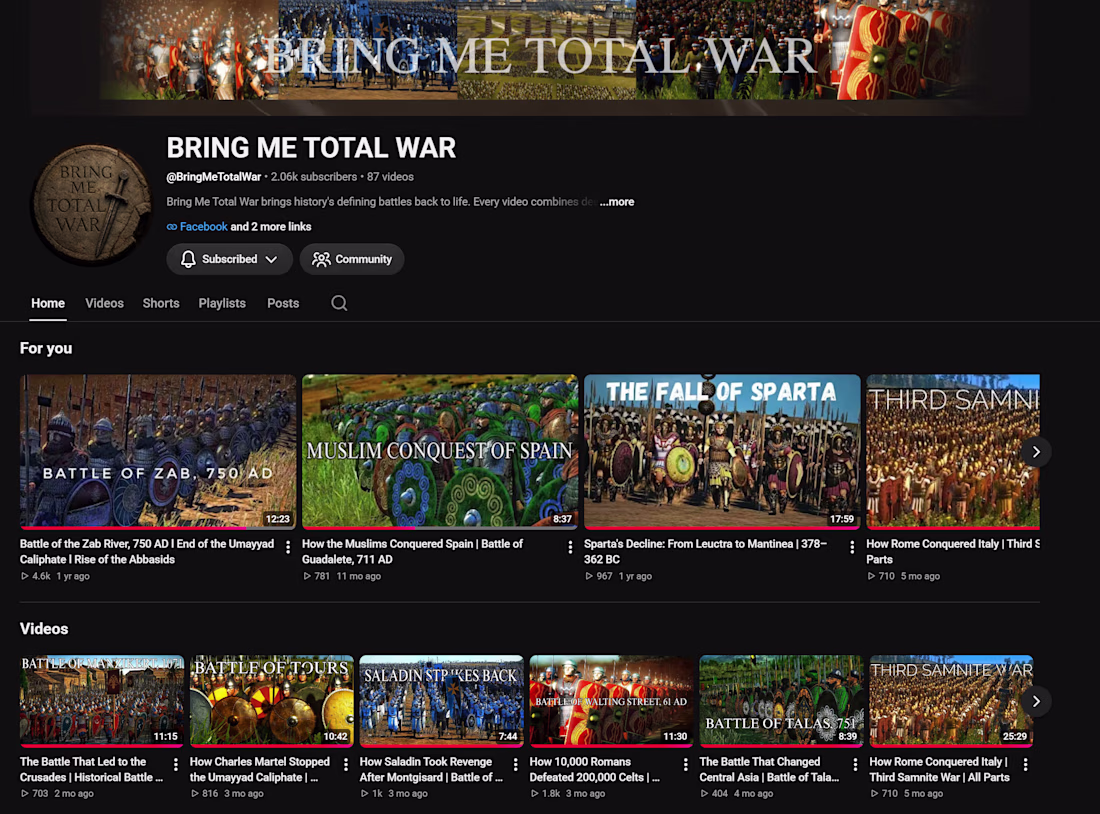Screen dimensions: 1100x814
Task: Play the Muslim Conquest of Spain thumbnail
Action: click(440, 452)
